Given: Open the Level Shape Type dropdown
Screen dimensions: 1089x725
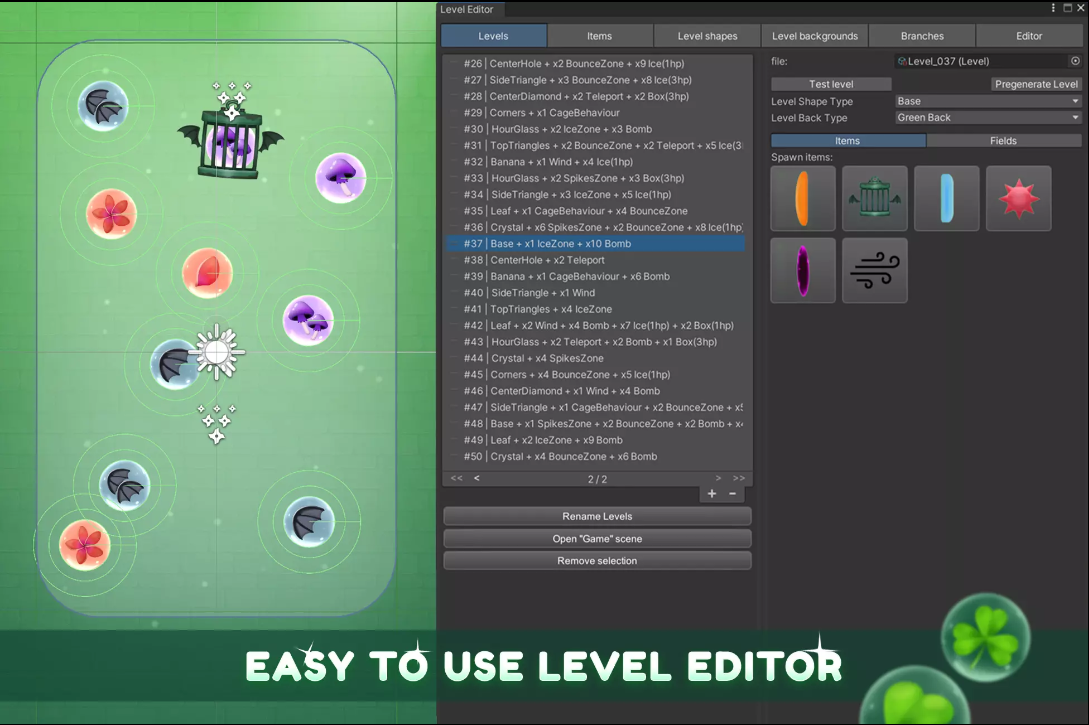Looking at the screenshot, I should (987, 101).
